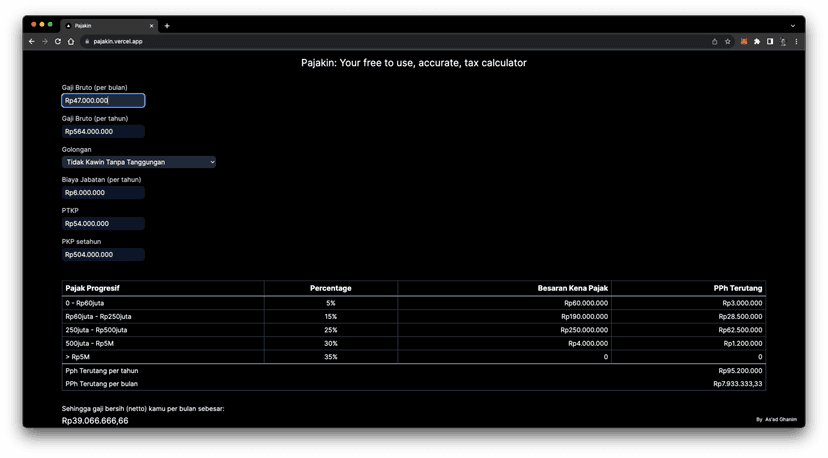Screen dimensions: 828x458
Task: Click the Rp60juta - Rp250juta row label
Action: point(98,316)
